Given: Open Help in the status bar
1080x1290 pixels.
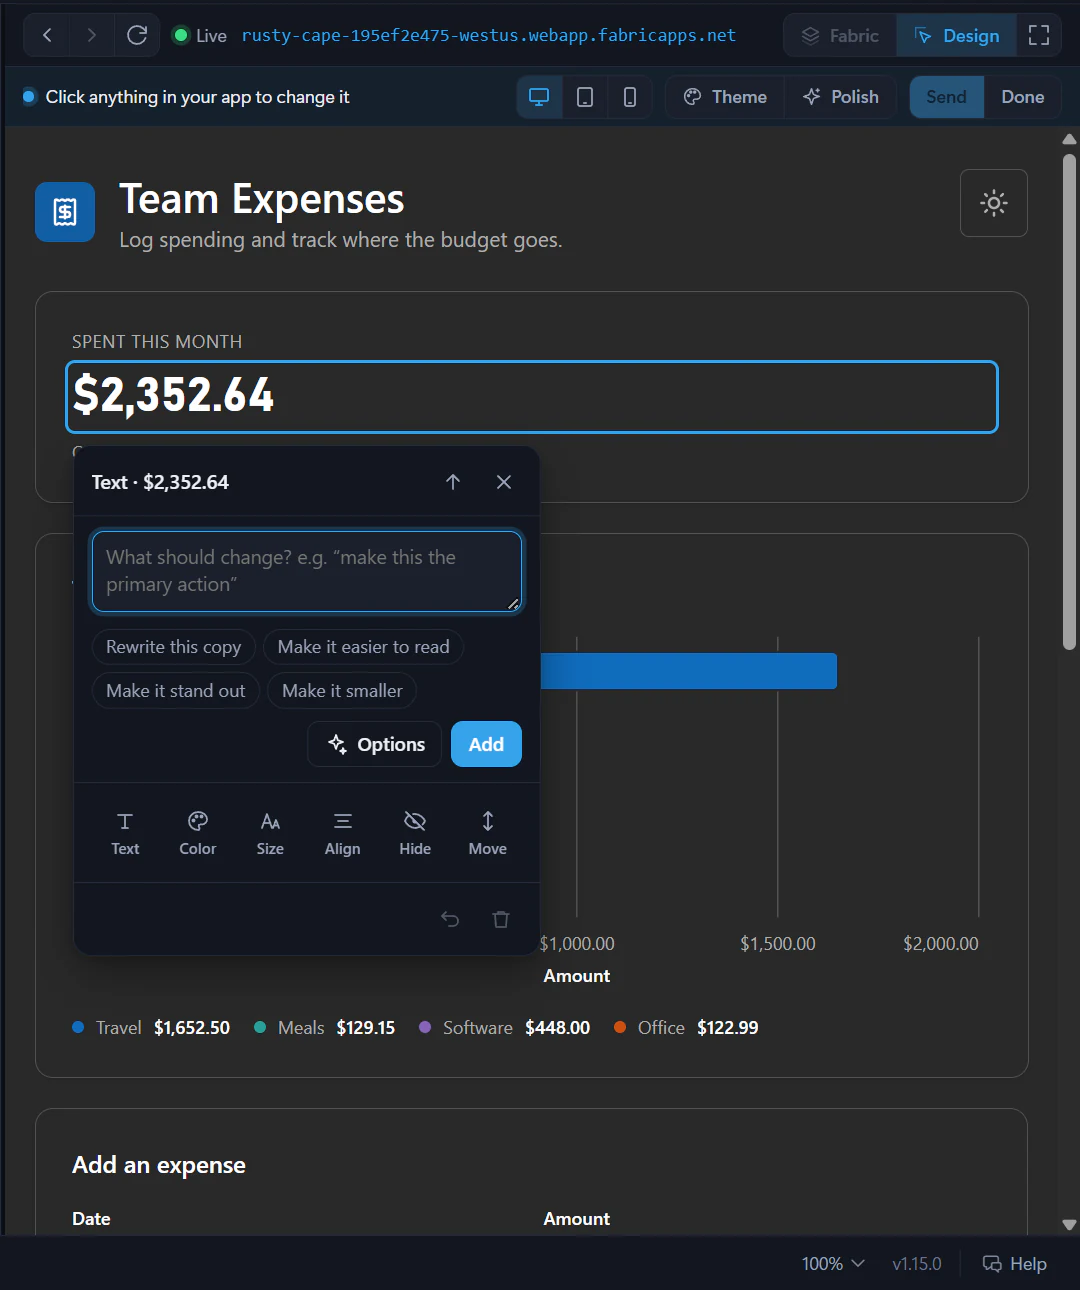Looking at the screenshot, I should click(x=1015, y=1264).
